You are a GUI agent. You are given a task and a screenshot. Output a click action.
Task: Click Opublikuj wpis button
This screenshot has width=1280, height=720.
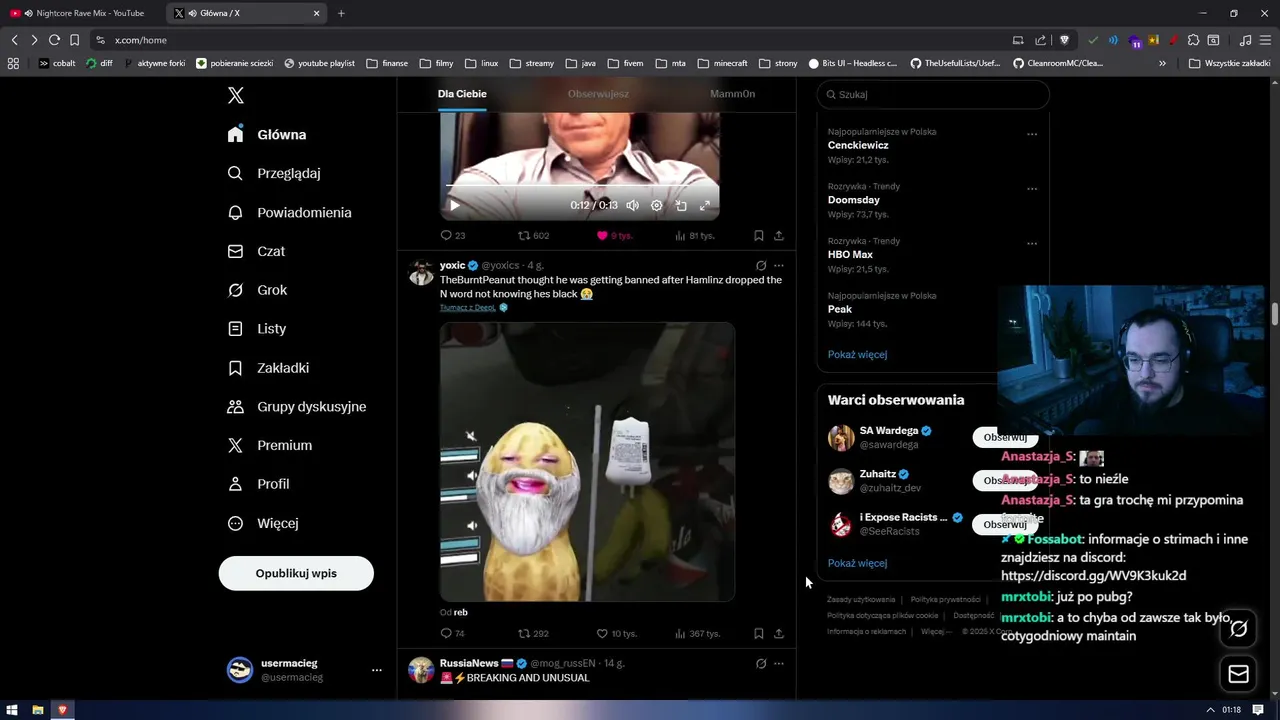point(296,573)
